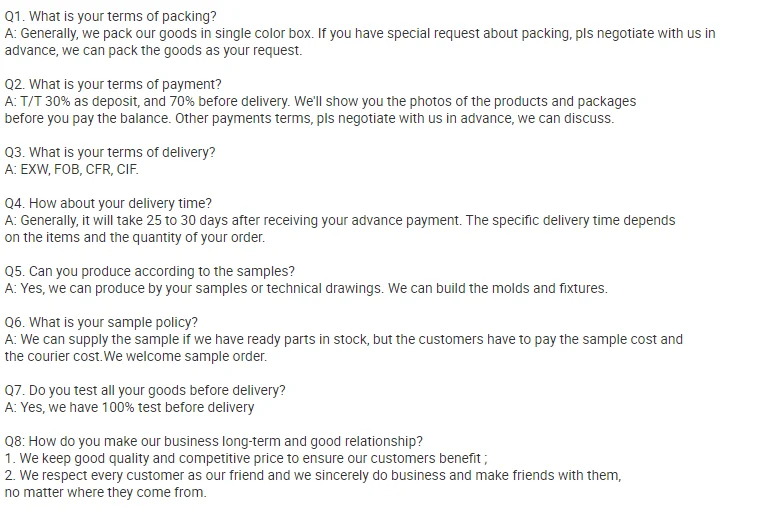Click the Q1 terms of packing question

pos(111,16)
